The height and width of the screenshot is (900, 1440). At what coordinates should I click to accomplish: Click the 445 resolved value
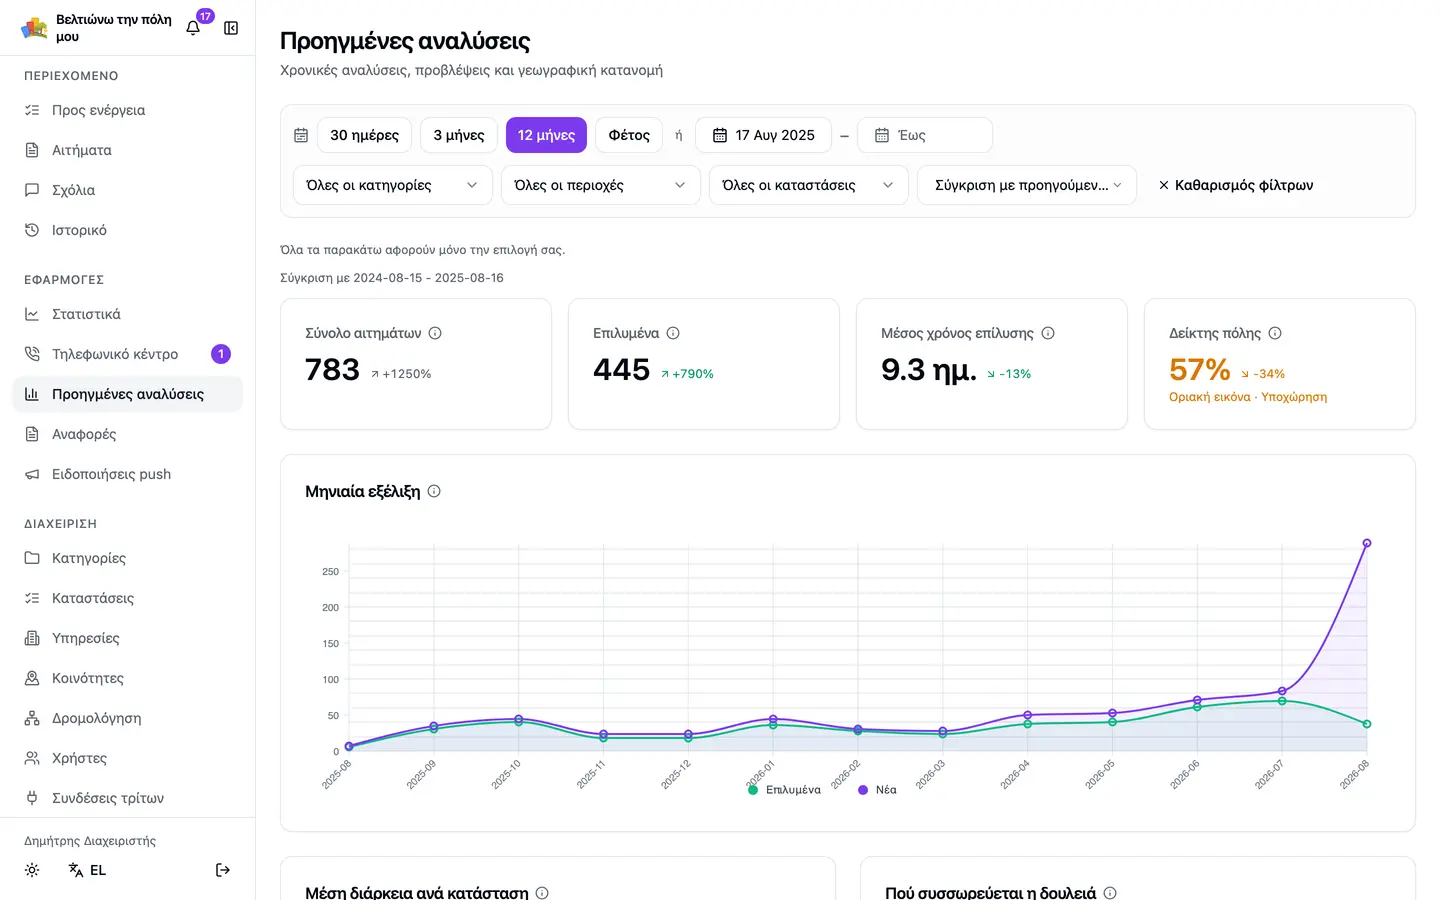(x=621, y=370)
